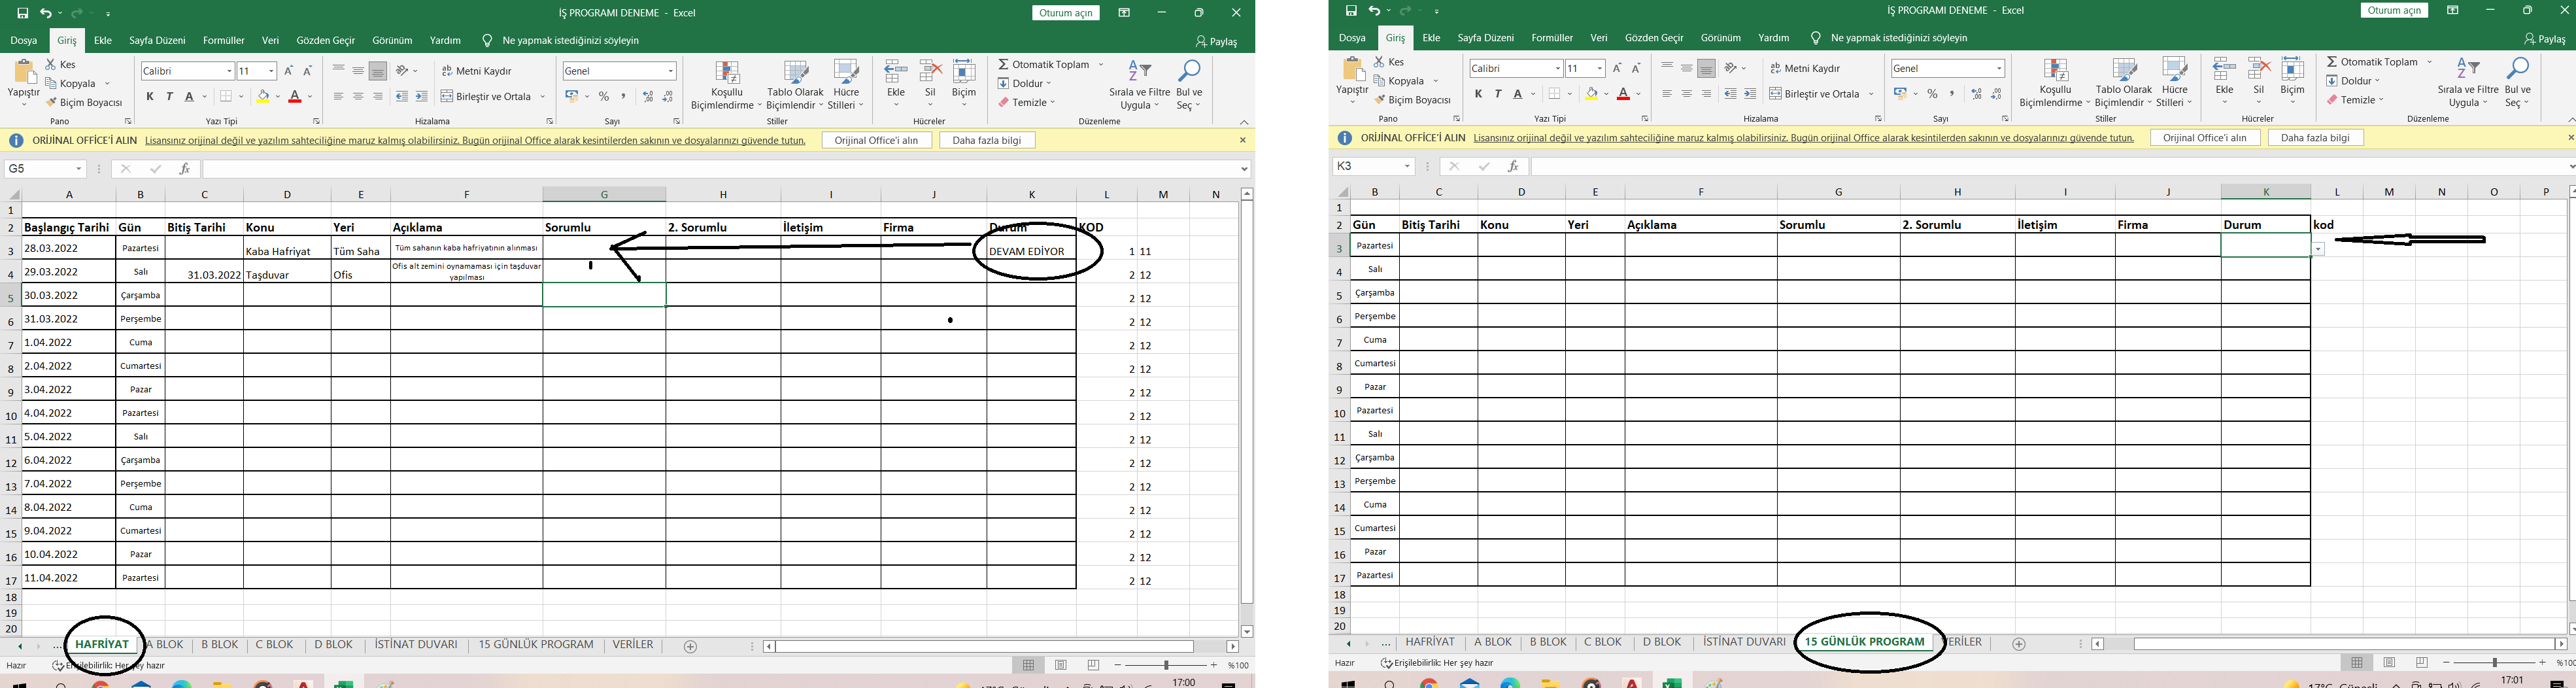This screenshot has width=2576, height=688.
Task: Open Formüller tab in left Excel window
Action: (x=224, y=41)
